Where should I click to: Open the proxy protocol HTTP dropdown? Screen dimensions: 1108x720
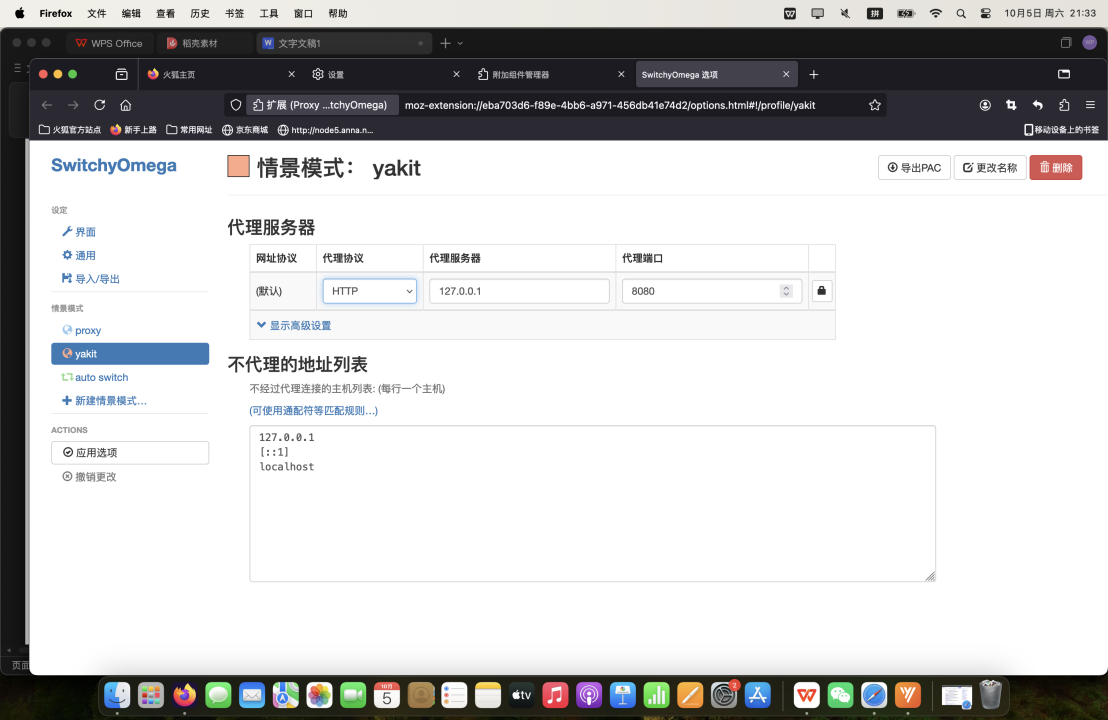369,291
